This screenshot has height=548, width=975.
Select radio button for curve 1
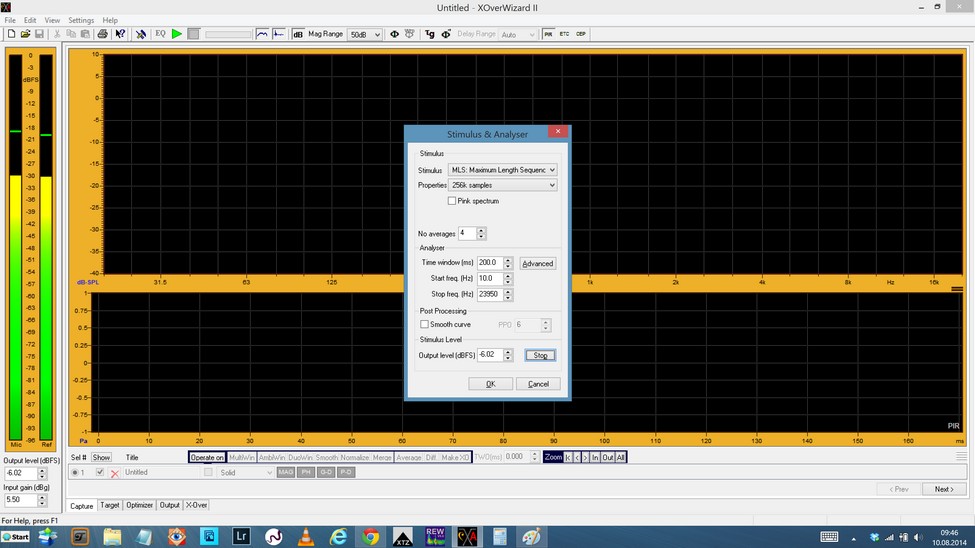[75, 473]
